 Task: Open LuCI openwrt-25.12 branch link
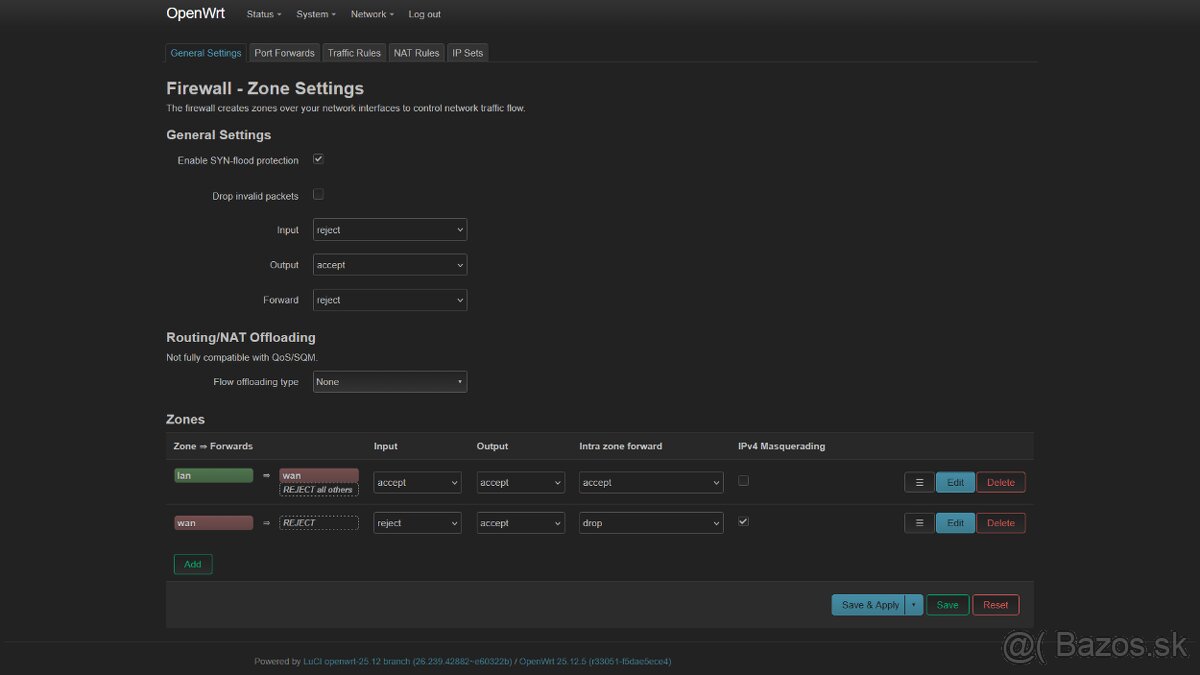click(x=407, y=661)
